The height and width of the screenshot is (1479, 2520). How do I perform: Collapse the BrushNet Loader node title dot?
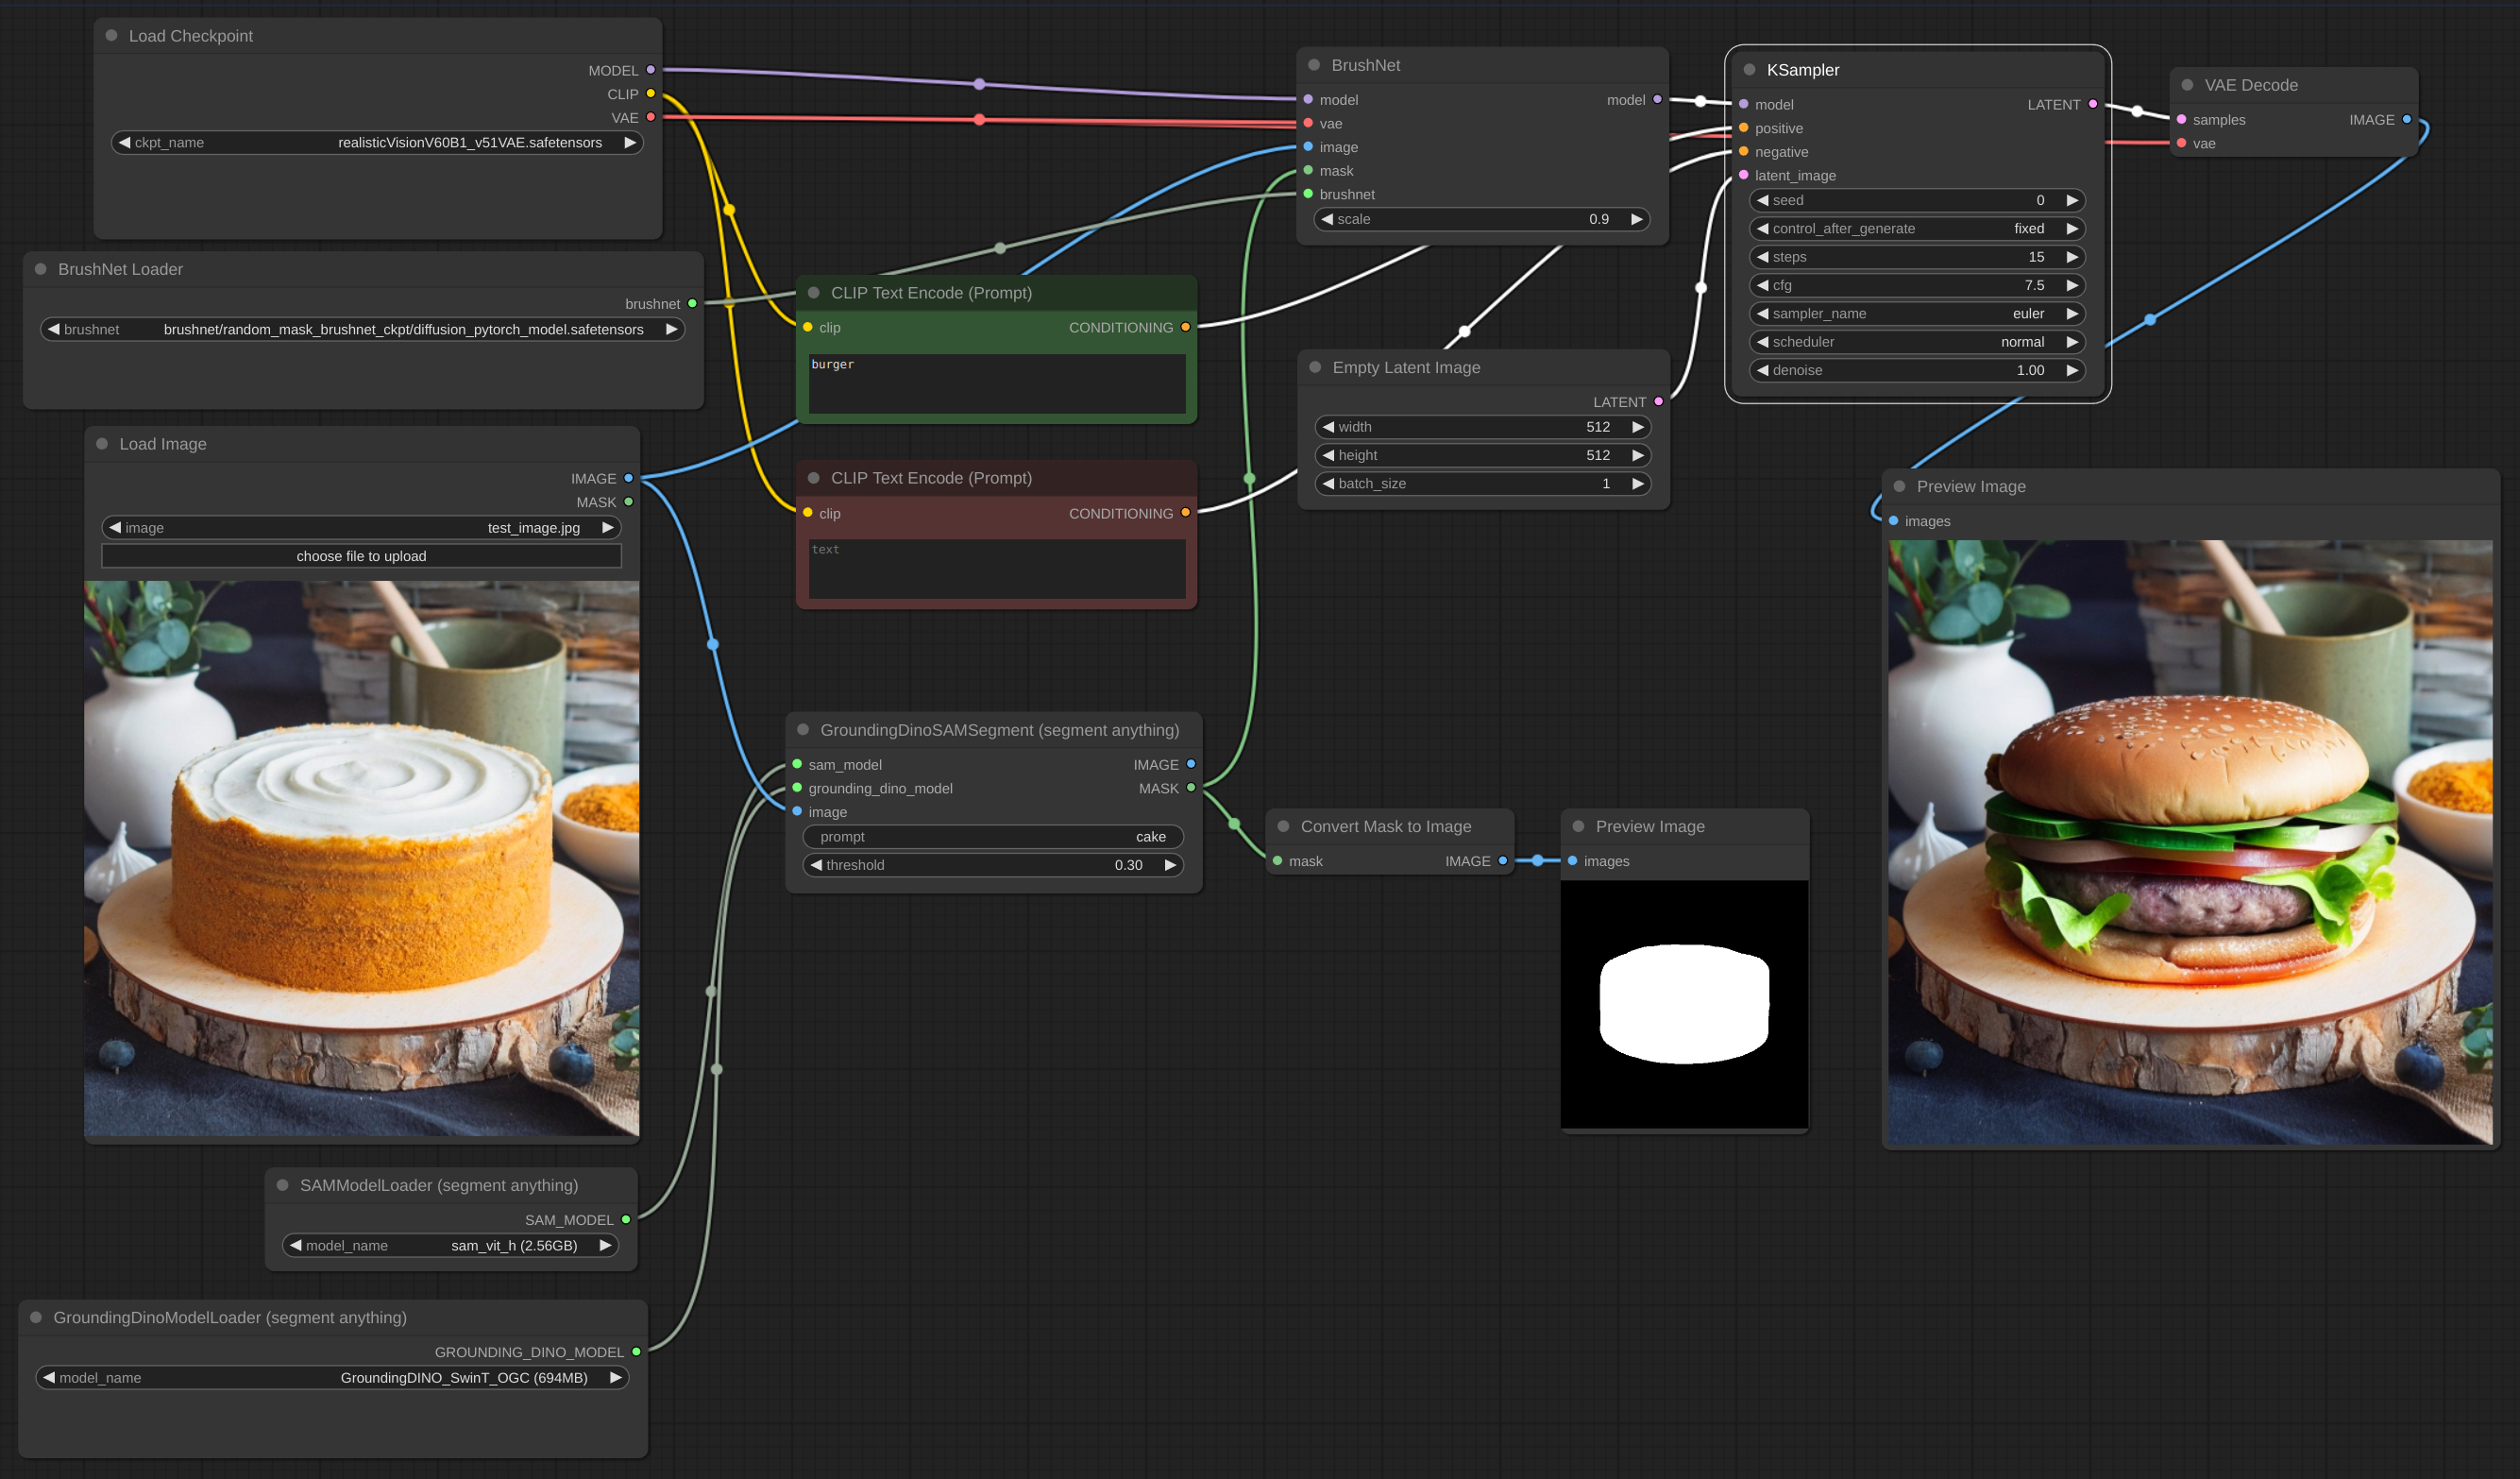41,269
